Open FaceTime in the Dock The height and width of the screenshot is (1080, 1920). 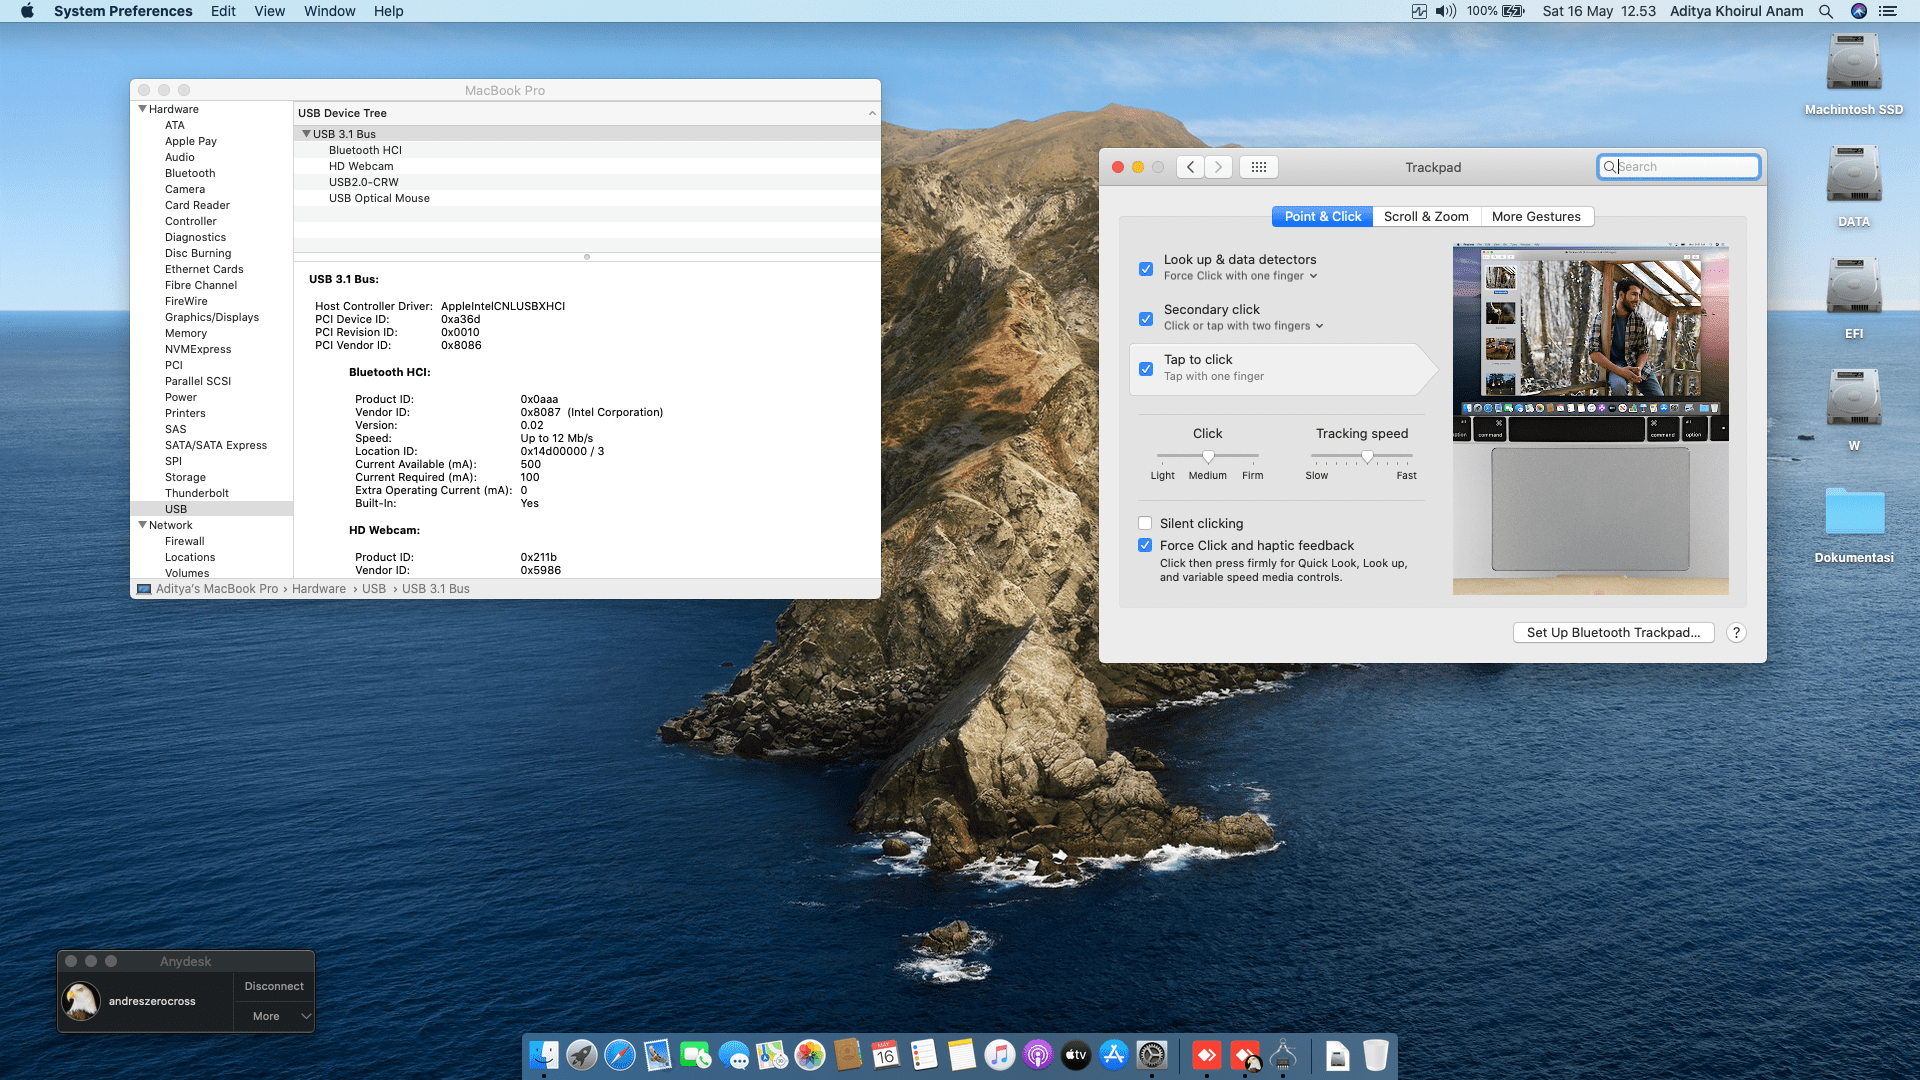(696, 1055)
